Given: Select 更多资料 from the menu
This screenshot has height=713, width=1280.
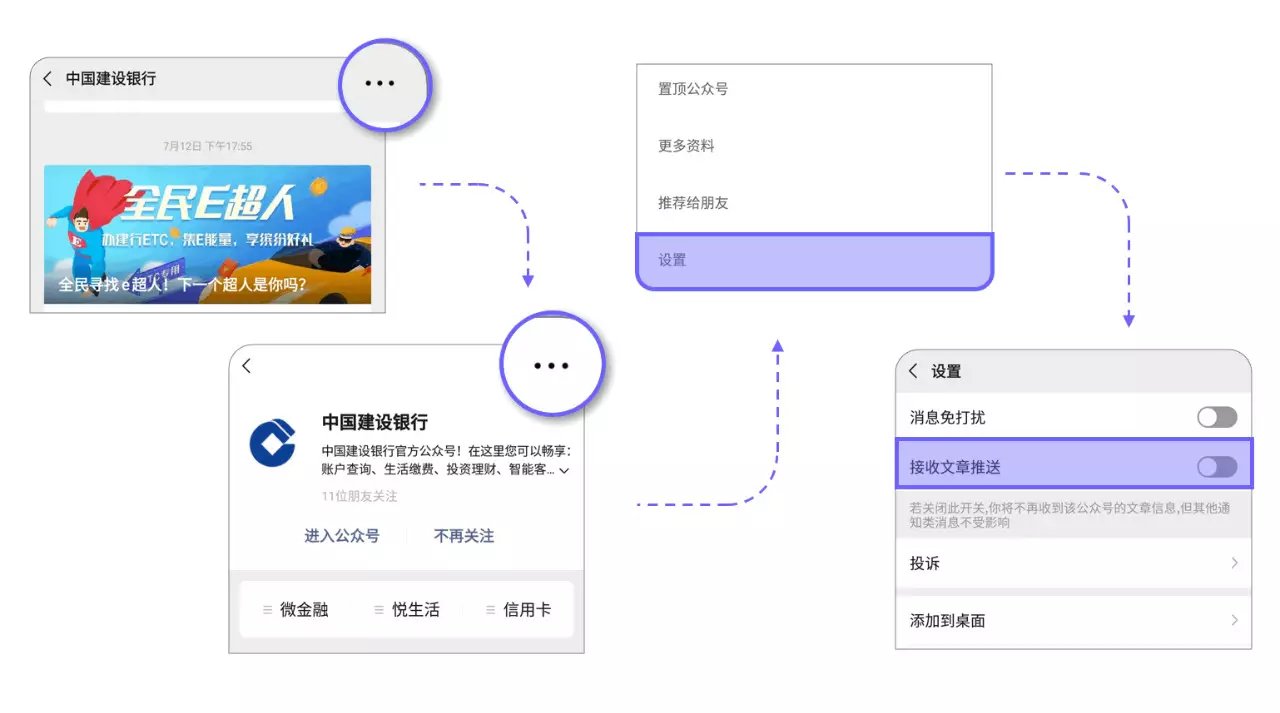Looking at the screenshot, I should [814, 146].
